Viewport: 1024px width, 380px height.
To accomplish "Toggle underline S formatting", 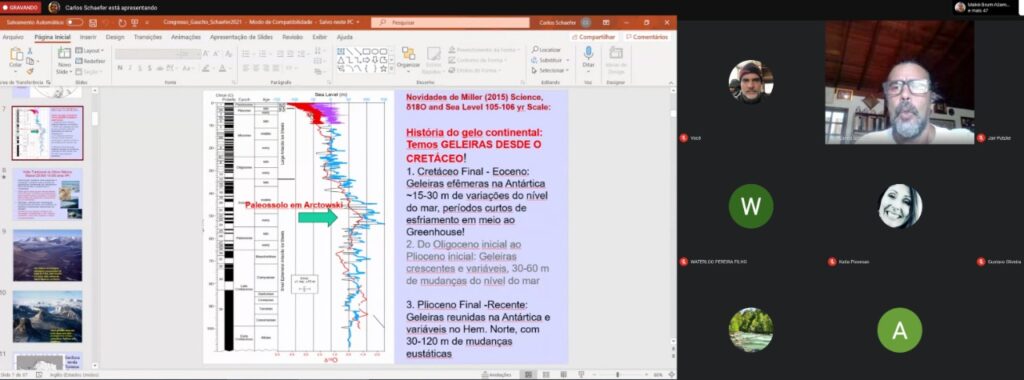I will click(x=140, y=68).
